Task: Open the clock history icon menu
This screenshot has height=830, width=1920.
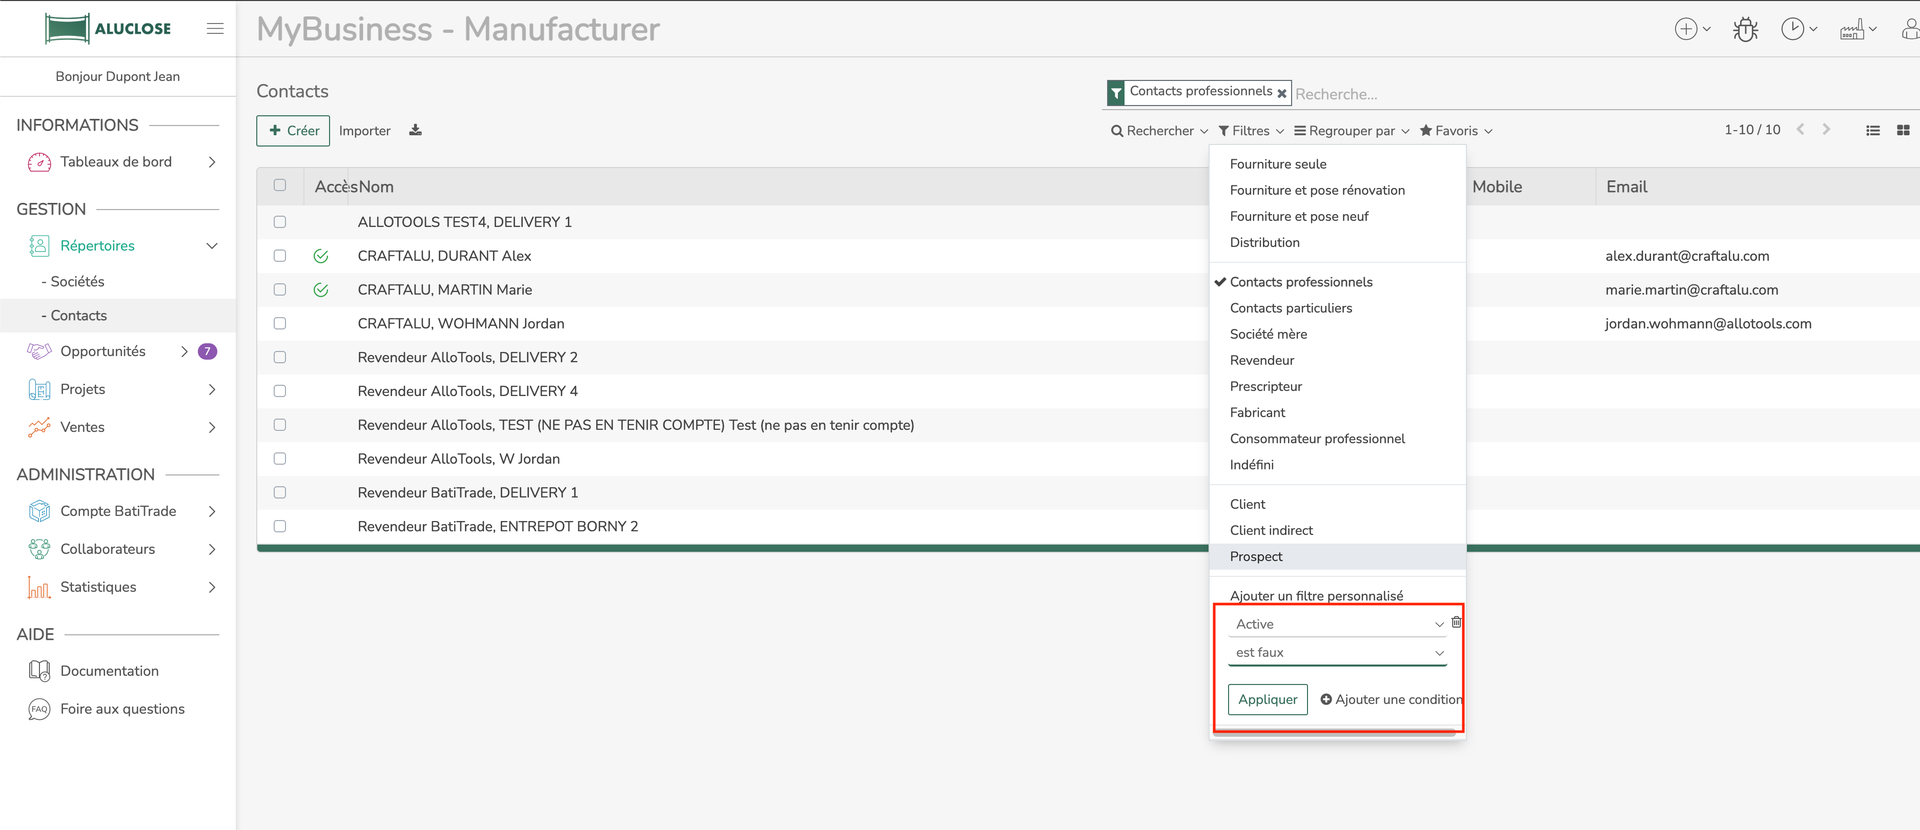Action: point(1798,30)
